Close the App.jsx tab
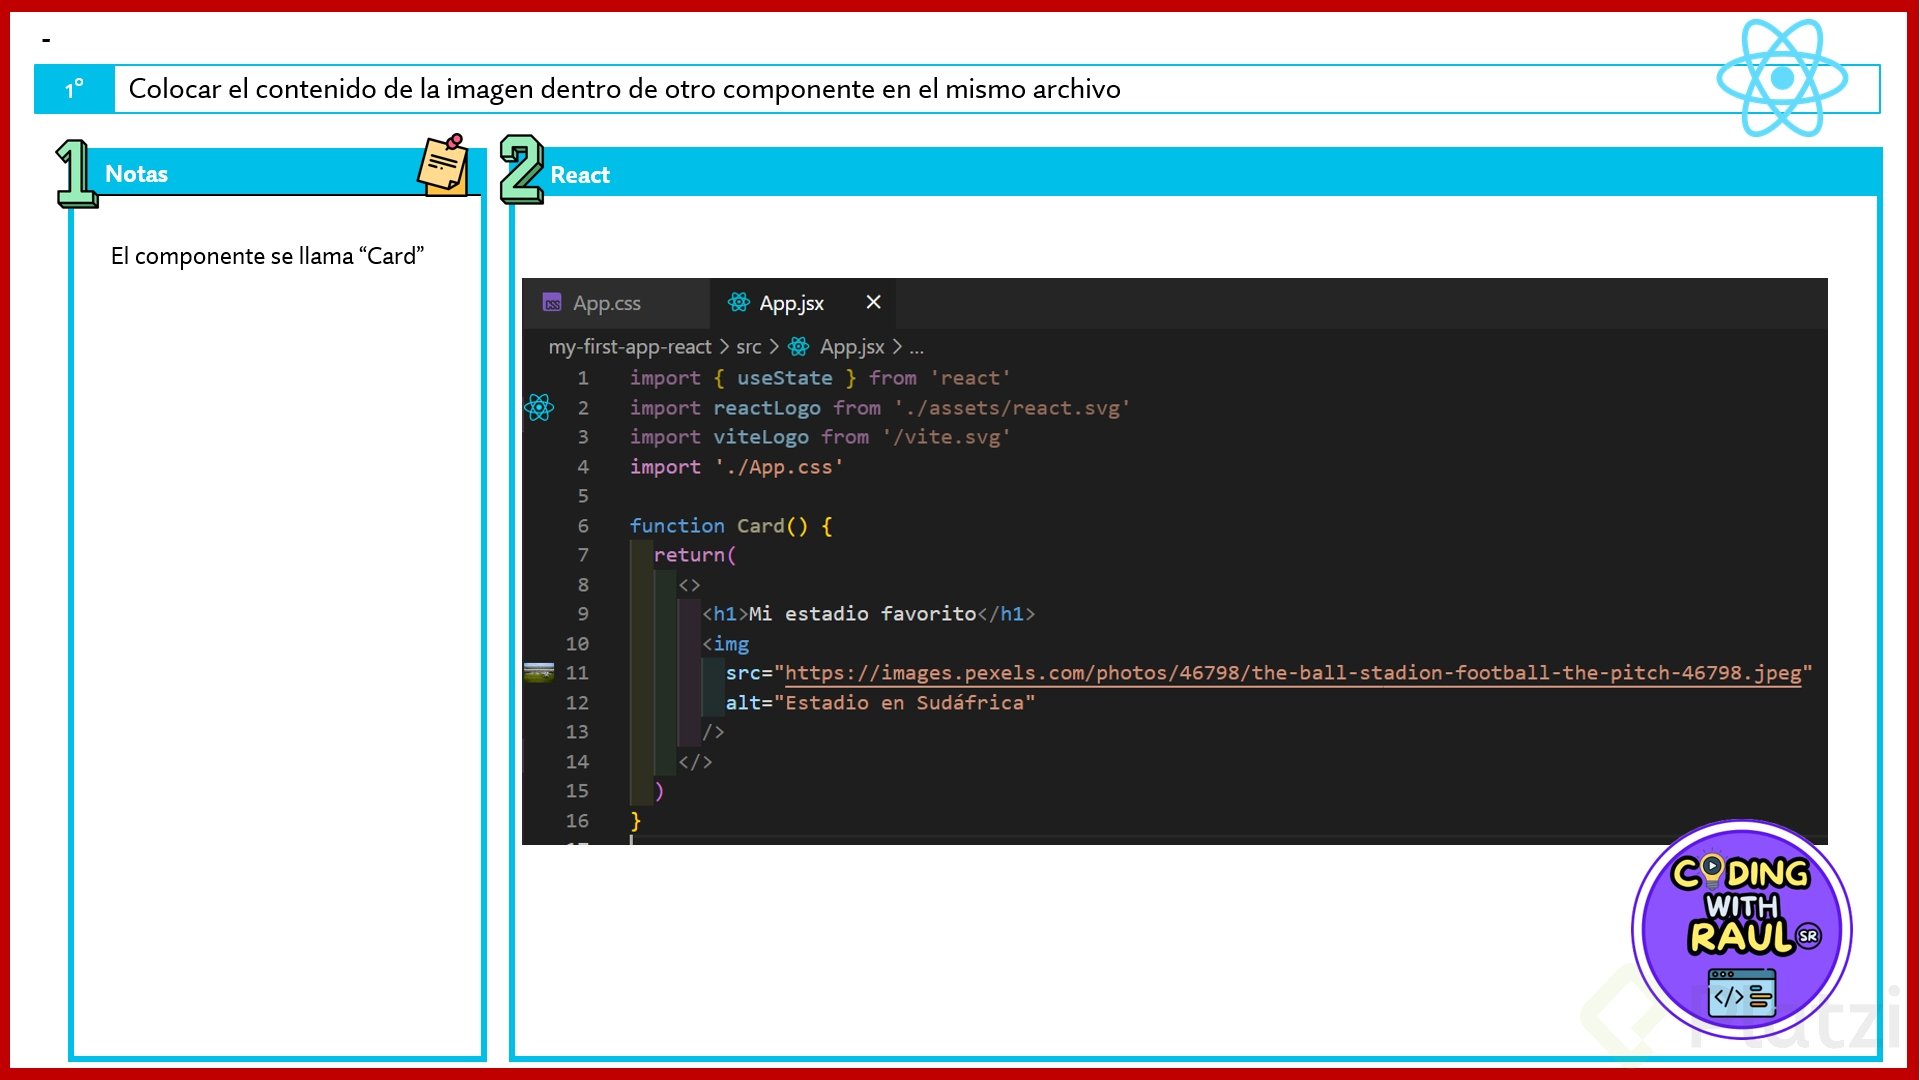The width and height of the screenshot is (1920, 1080). coord(873,302)
